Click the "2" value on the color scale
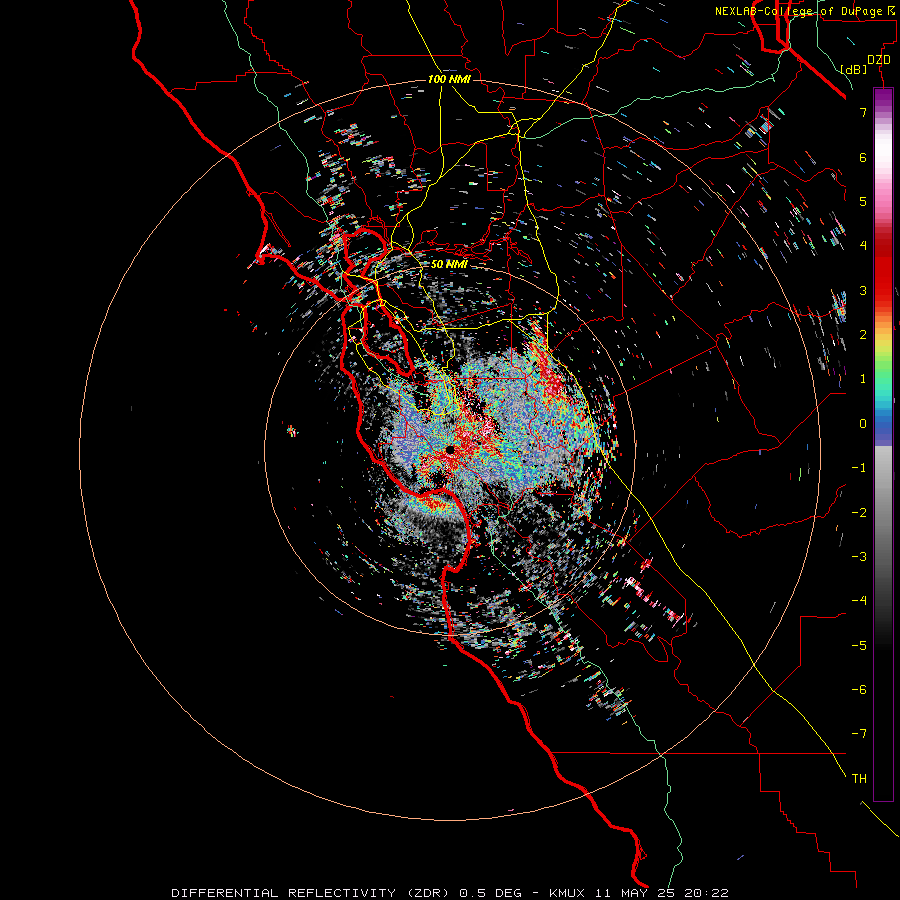This screenshot has width=900, height=900. 863,335
